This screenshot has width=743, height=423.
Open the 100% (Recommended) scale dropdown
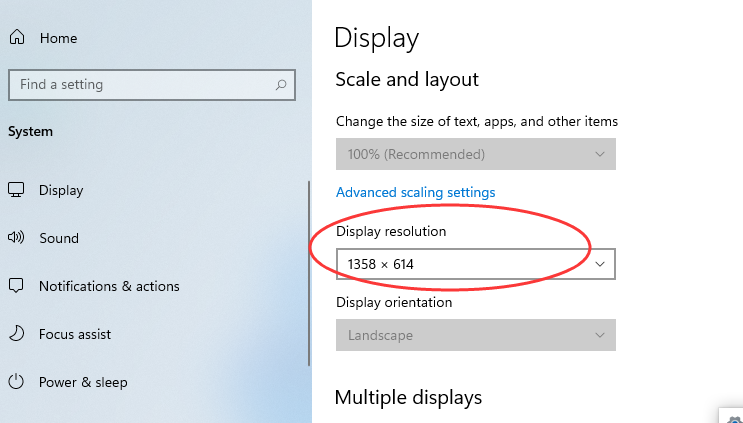coord(475,154)
